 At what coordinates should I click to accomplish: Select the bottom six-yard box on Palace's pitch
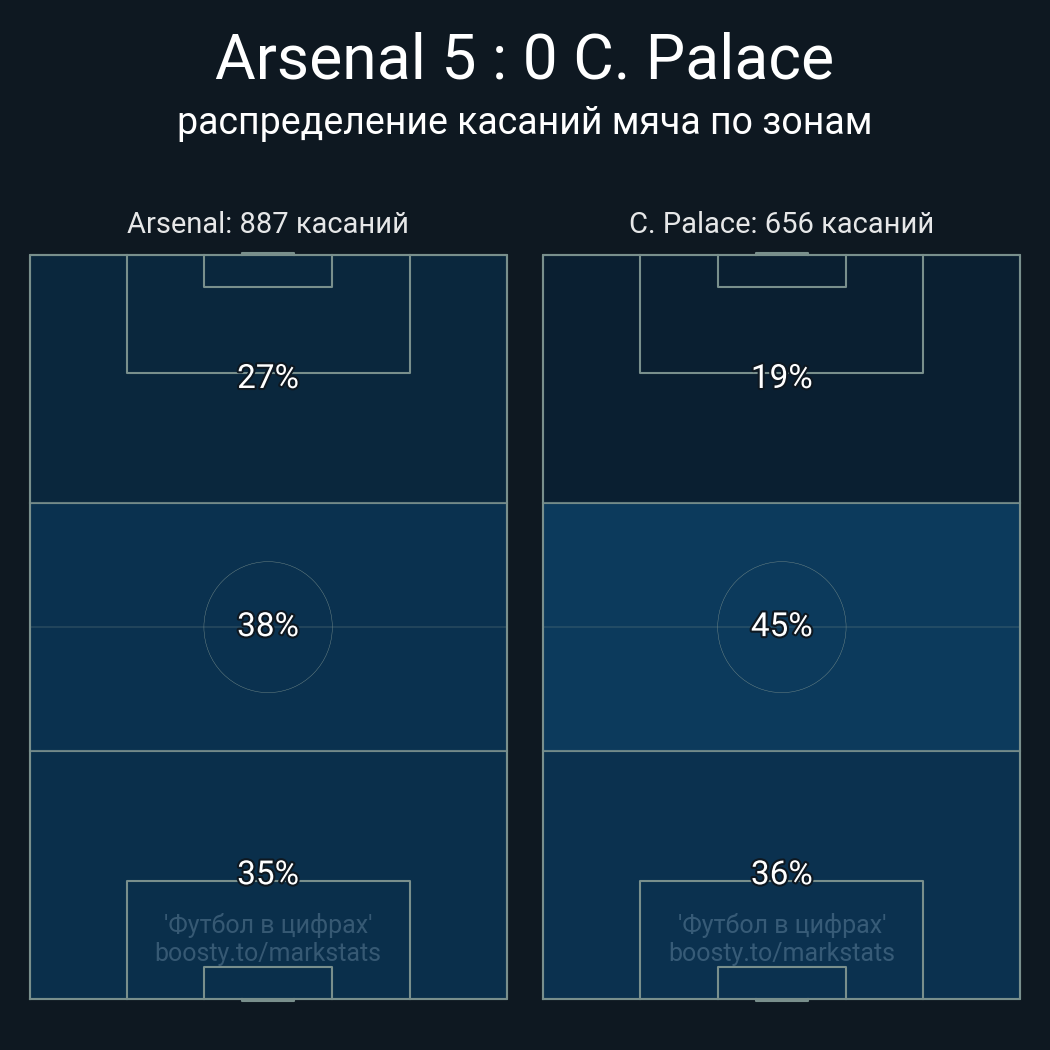[781, 982]
